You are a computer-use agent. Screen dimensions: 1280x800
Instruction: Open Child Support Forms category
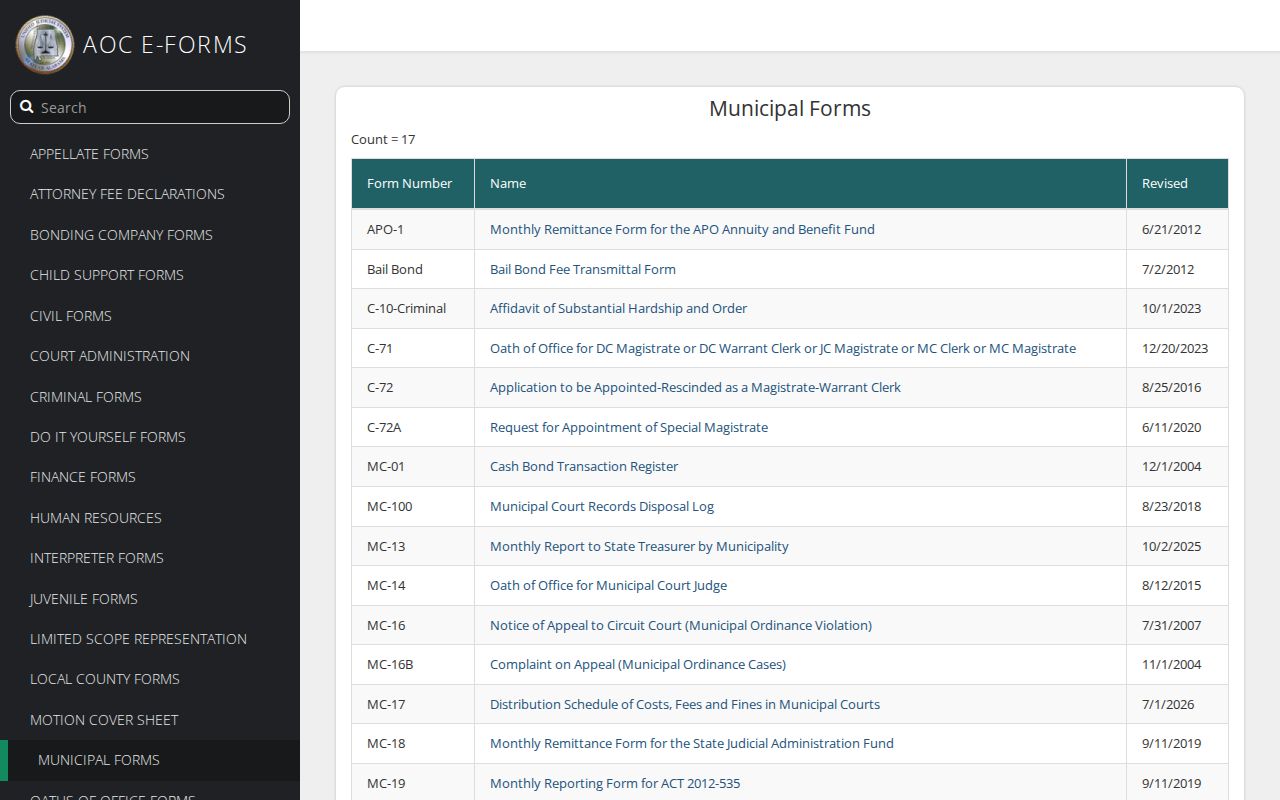click(107, 275)
